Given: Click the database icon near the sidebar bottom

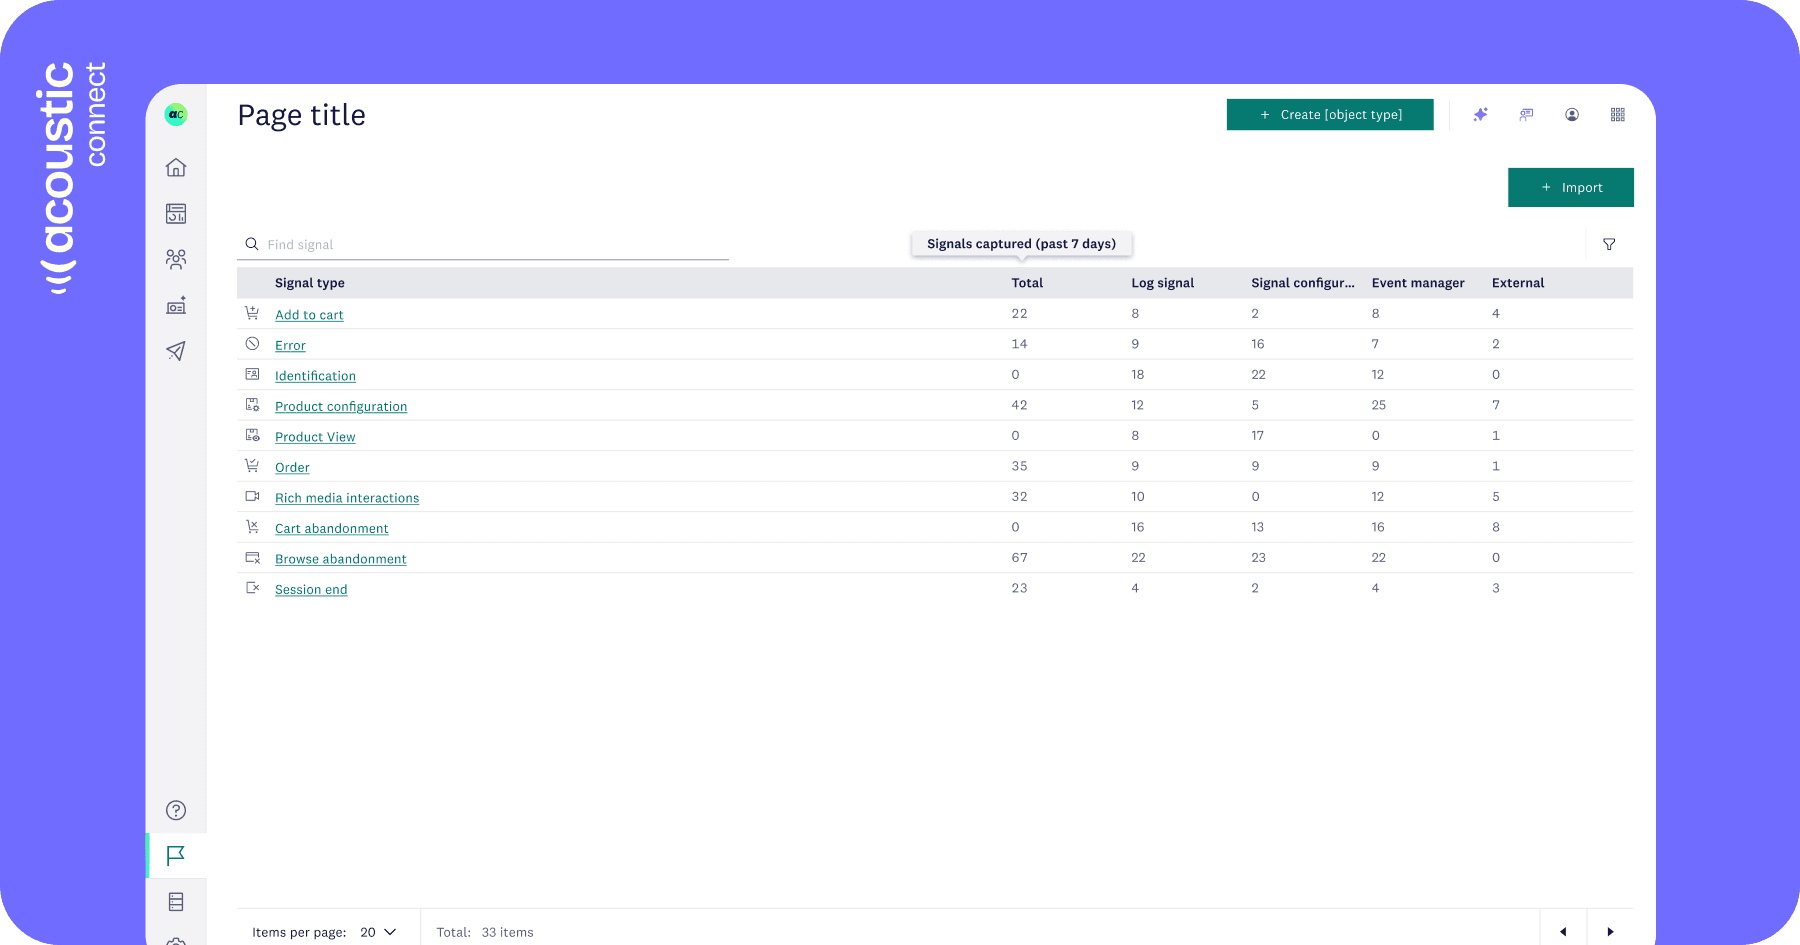Looking at the screenshot, I should 176,901.
